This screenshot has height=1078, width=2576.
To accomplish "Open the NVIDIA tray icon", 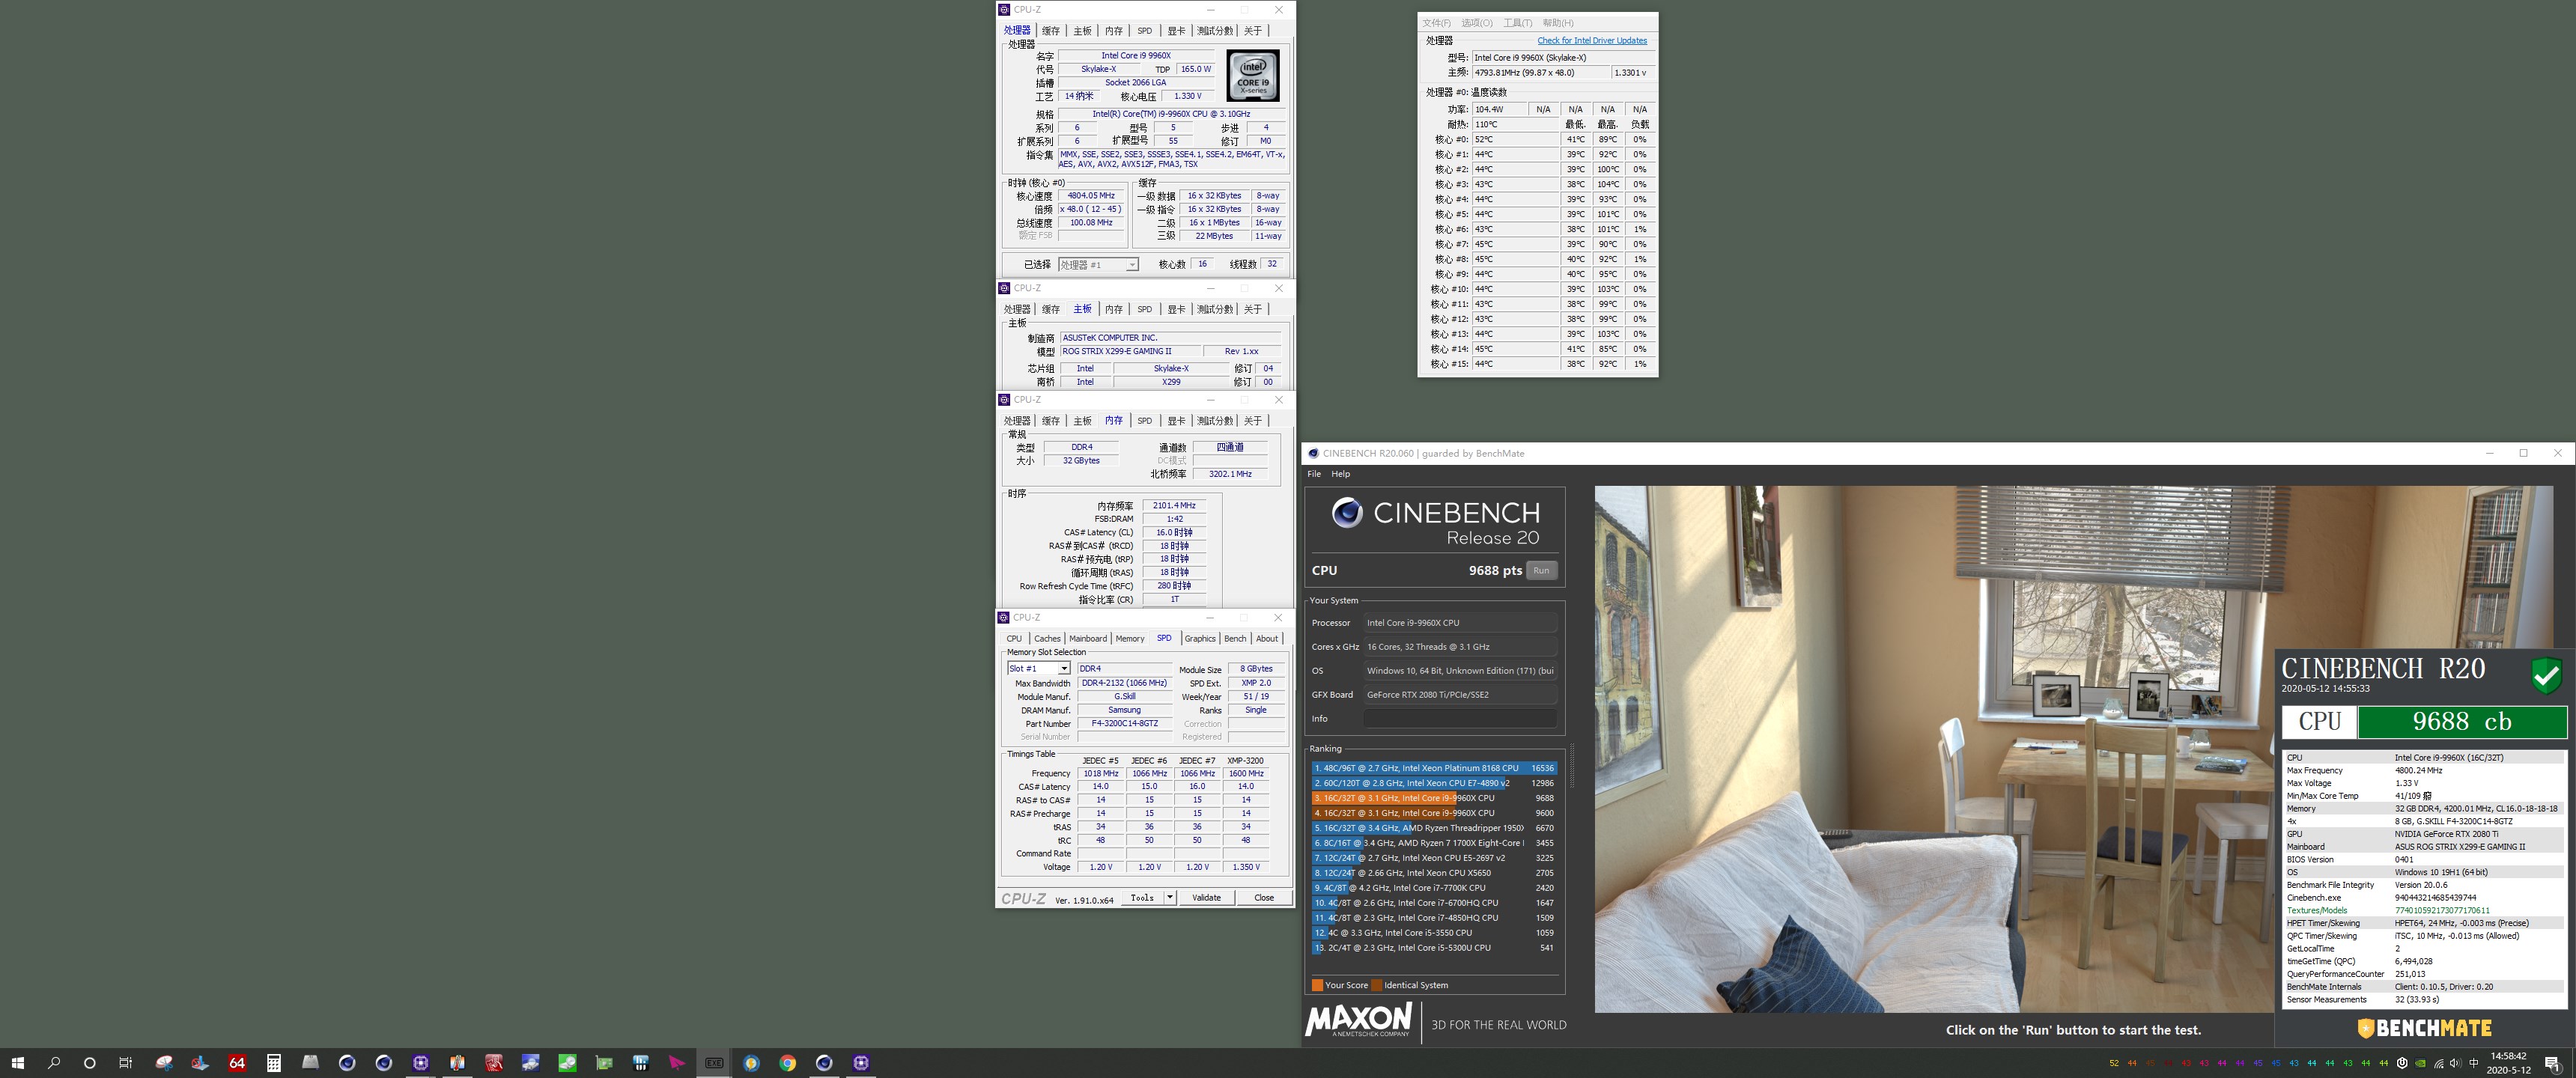I will click(2420, 1063).
